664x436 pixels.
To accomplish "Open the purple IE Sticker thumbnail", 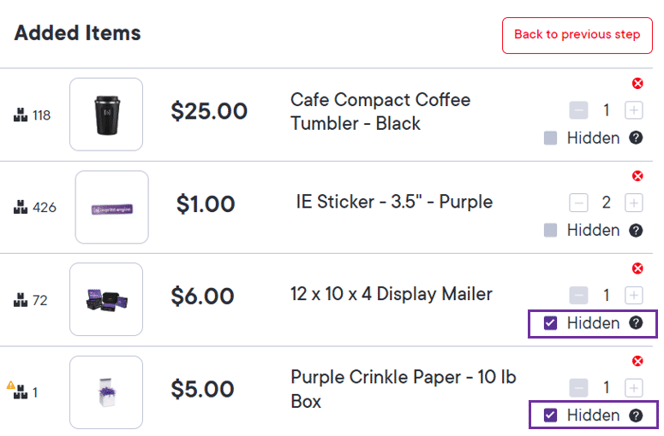I will pos(112,207).
